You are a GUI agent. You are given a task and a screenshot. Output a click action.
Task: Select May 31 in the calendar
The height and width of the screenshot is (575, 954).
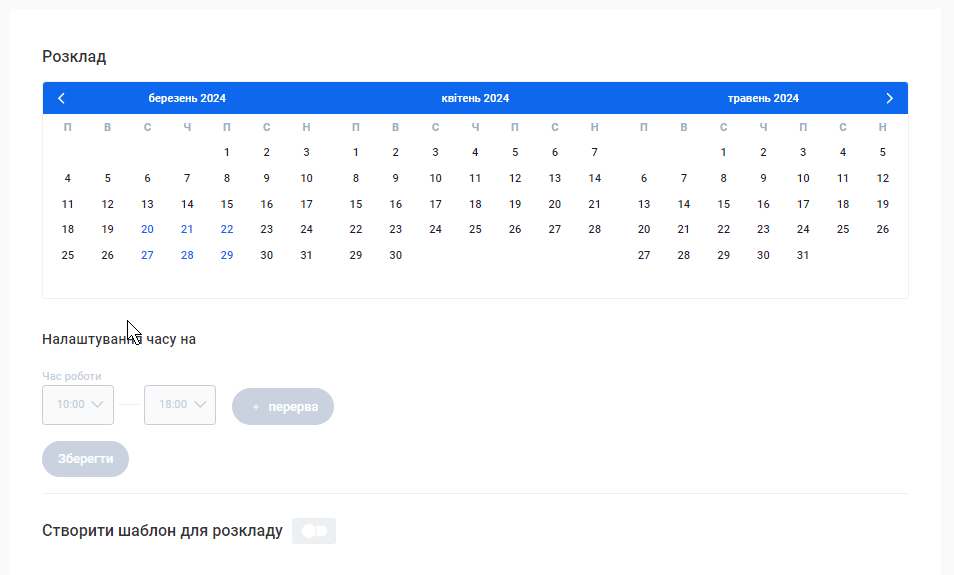point(803,255)
